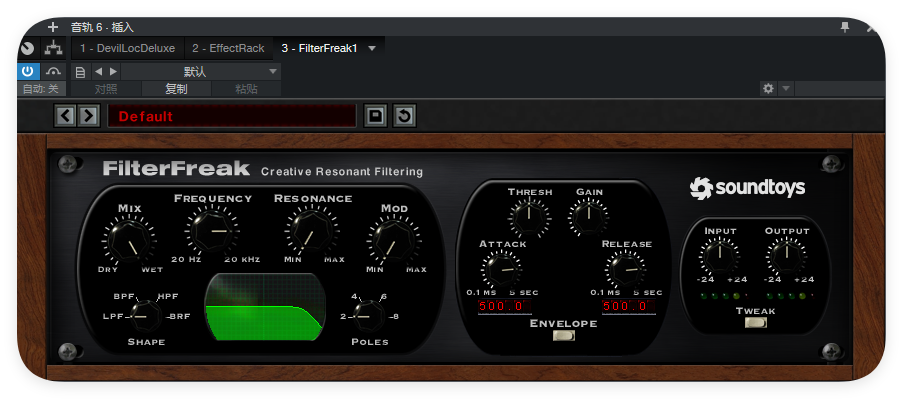Toggle the plugin power bypass button
903x399 pixels.
tap(27, 71)
